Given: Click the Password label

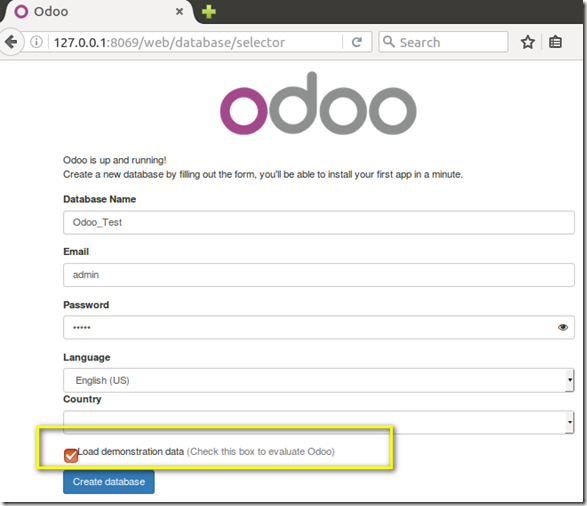Looking at the screenshot, I should [86, 305].
